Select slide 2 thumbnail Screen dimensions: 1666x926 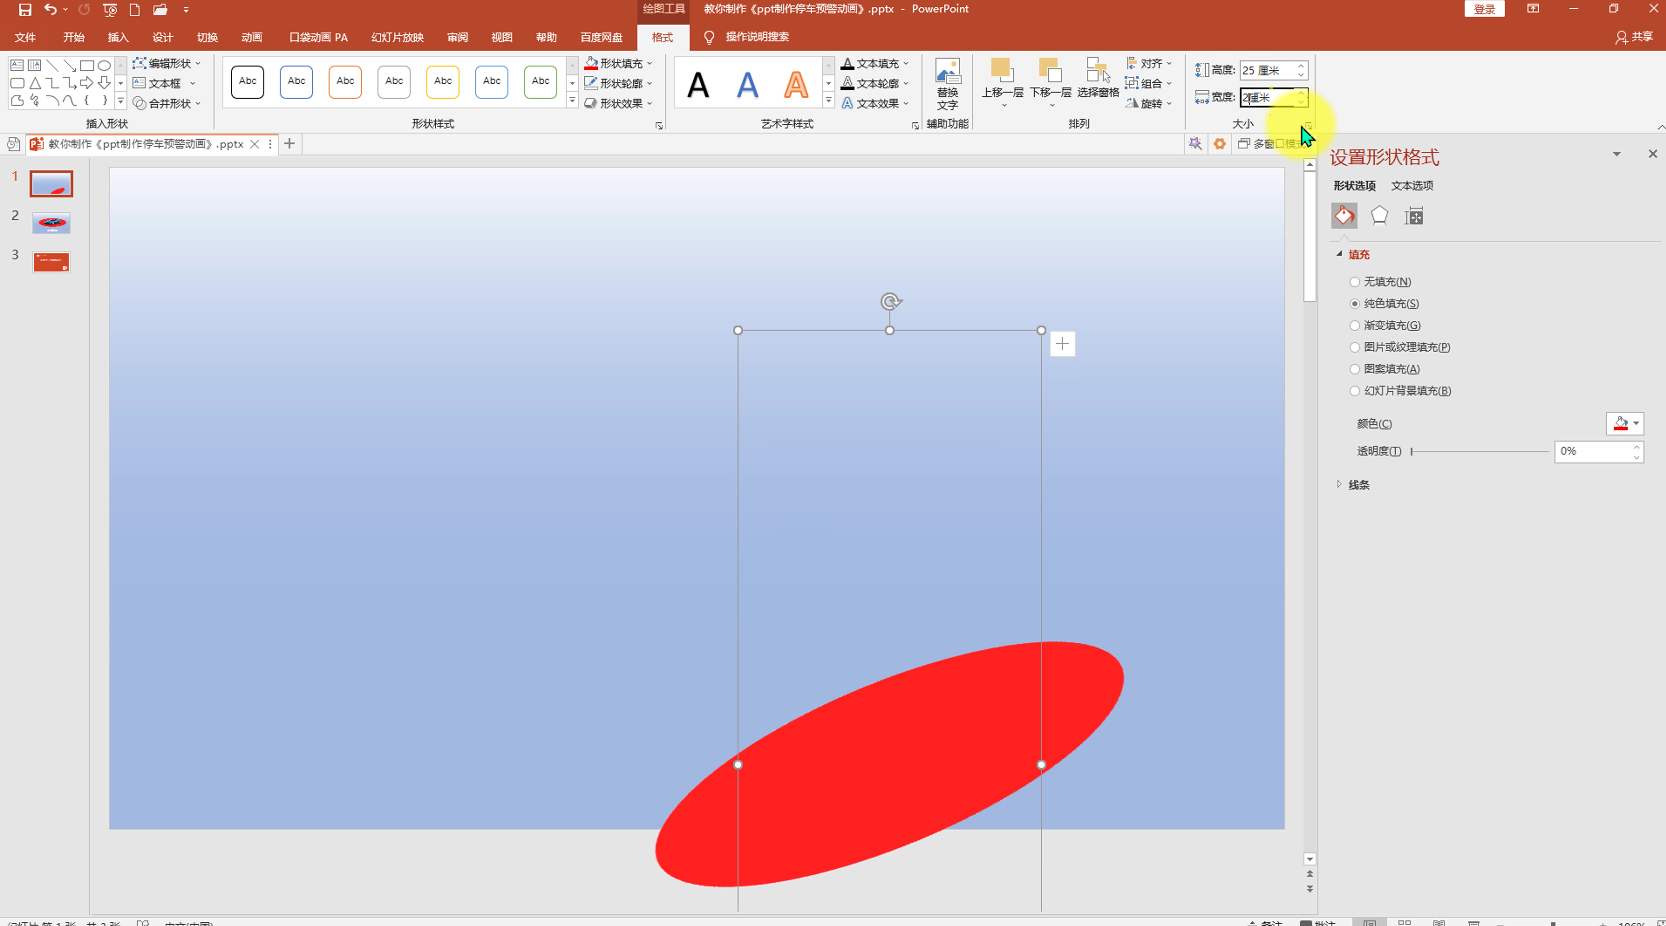[x=51, y=223]
